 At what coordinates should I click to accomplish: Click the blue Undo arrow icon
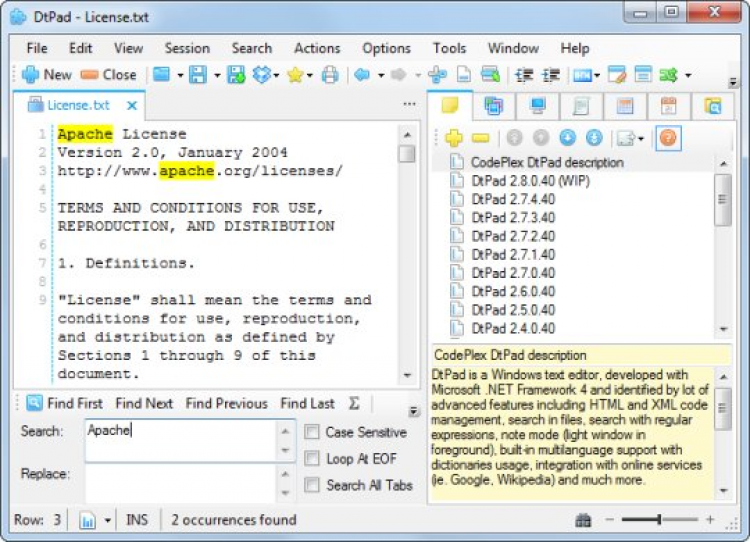click(363, 75)
